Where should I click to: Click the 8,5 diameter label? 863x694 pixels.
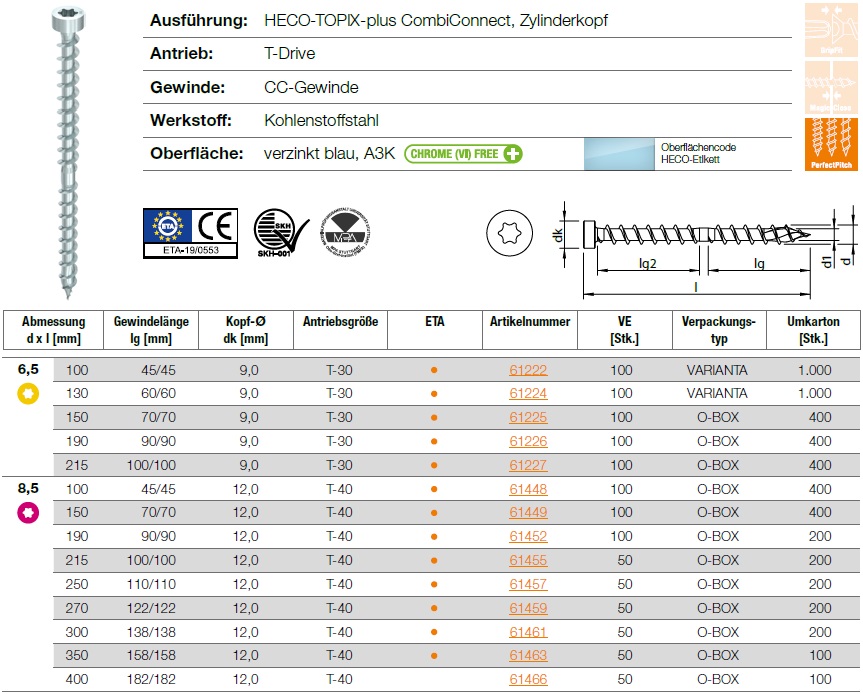pos(28,488)
